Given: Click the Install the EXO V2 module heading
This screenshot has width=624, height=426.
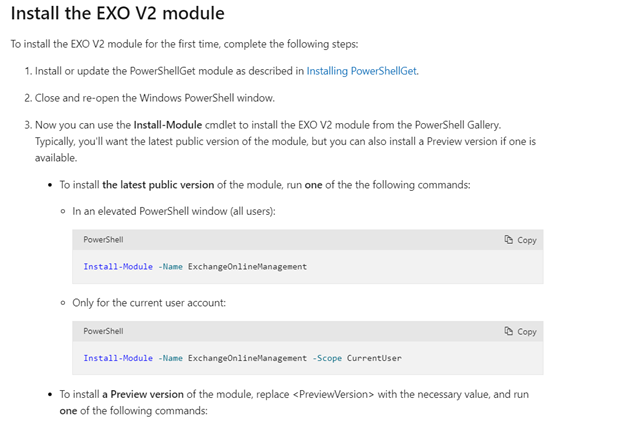Looking at the screenshot, I should click(x=118, y=13).
